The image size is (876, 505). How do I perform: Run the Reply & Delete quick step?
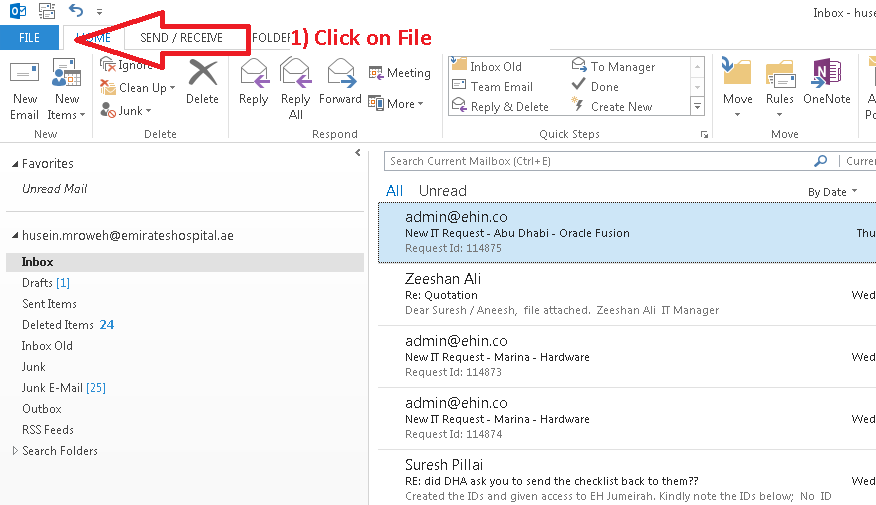coord(501,106)
